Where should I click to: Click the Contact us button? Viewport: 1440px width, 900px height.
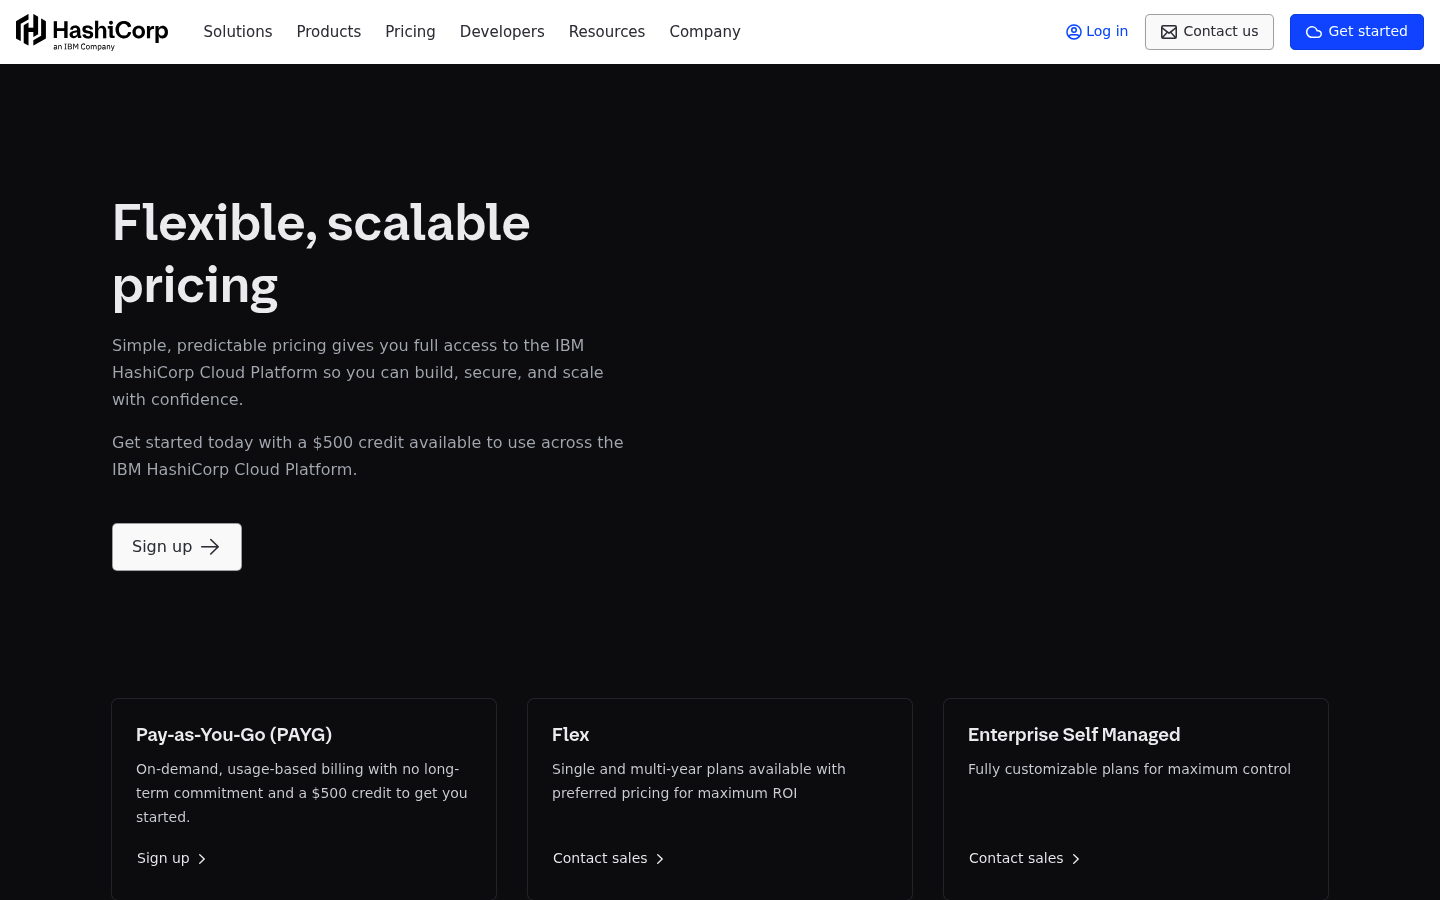click(x=1209, y=32)
